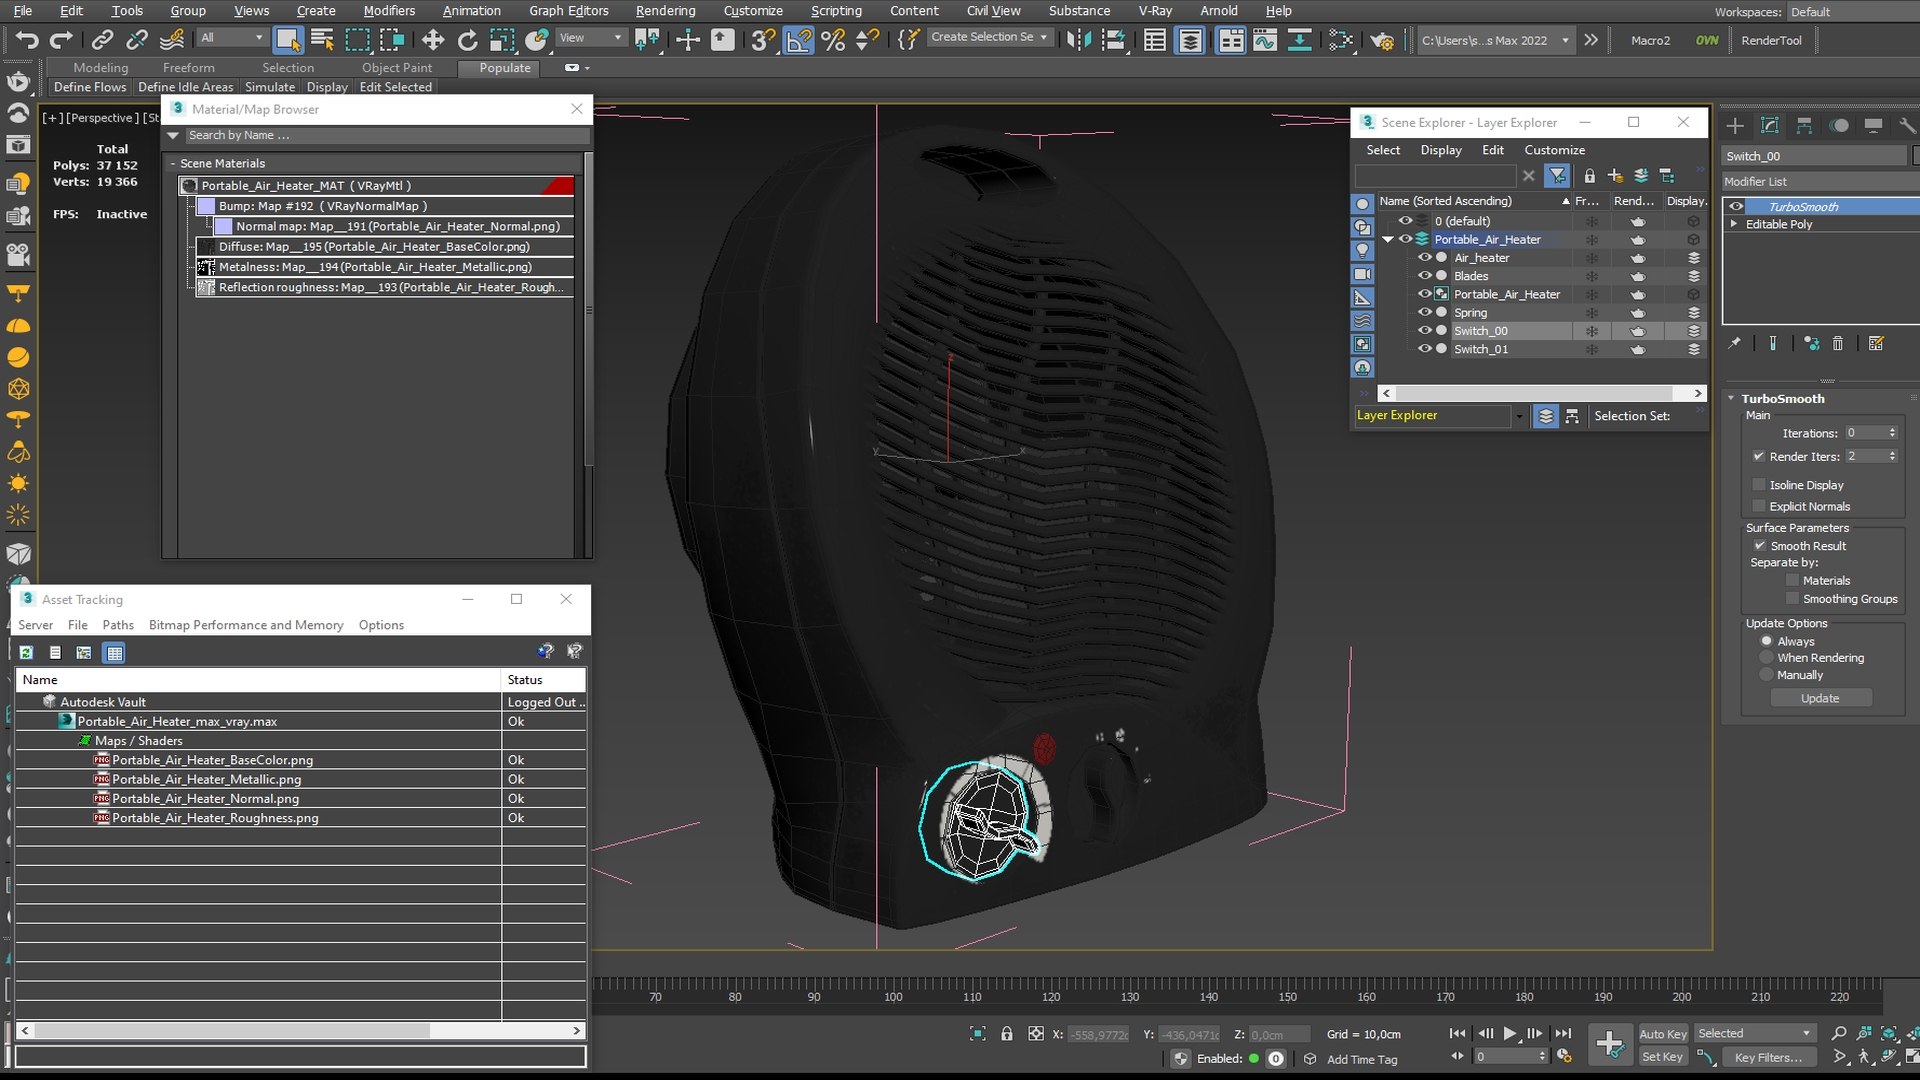Enable the Explicit Normals checkbox
The width and height of the screenshot is (1920, 1080).
pyautogui.click(x=1760, y=507)
